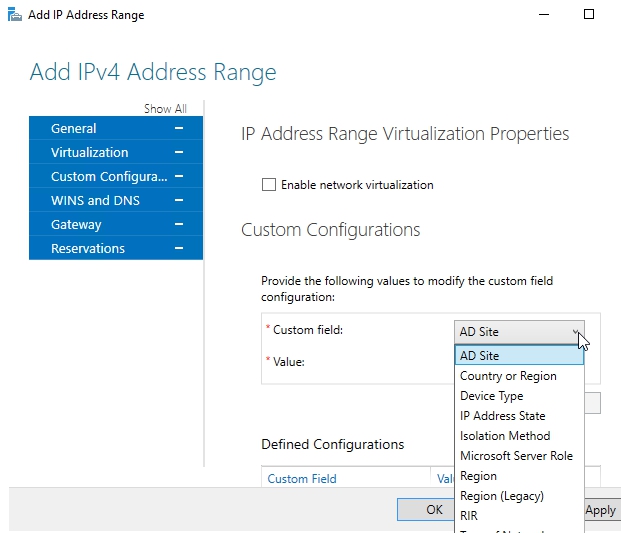
Task: Click Show All link
Action: (165, 109)
